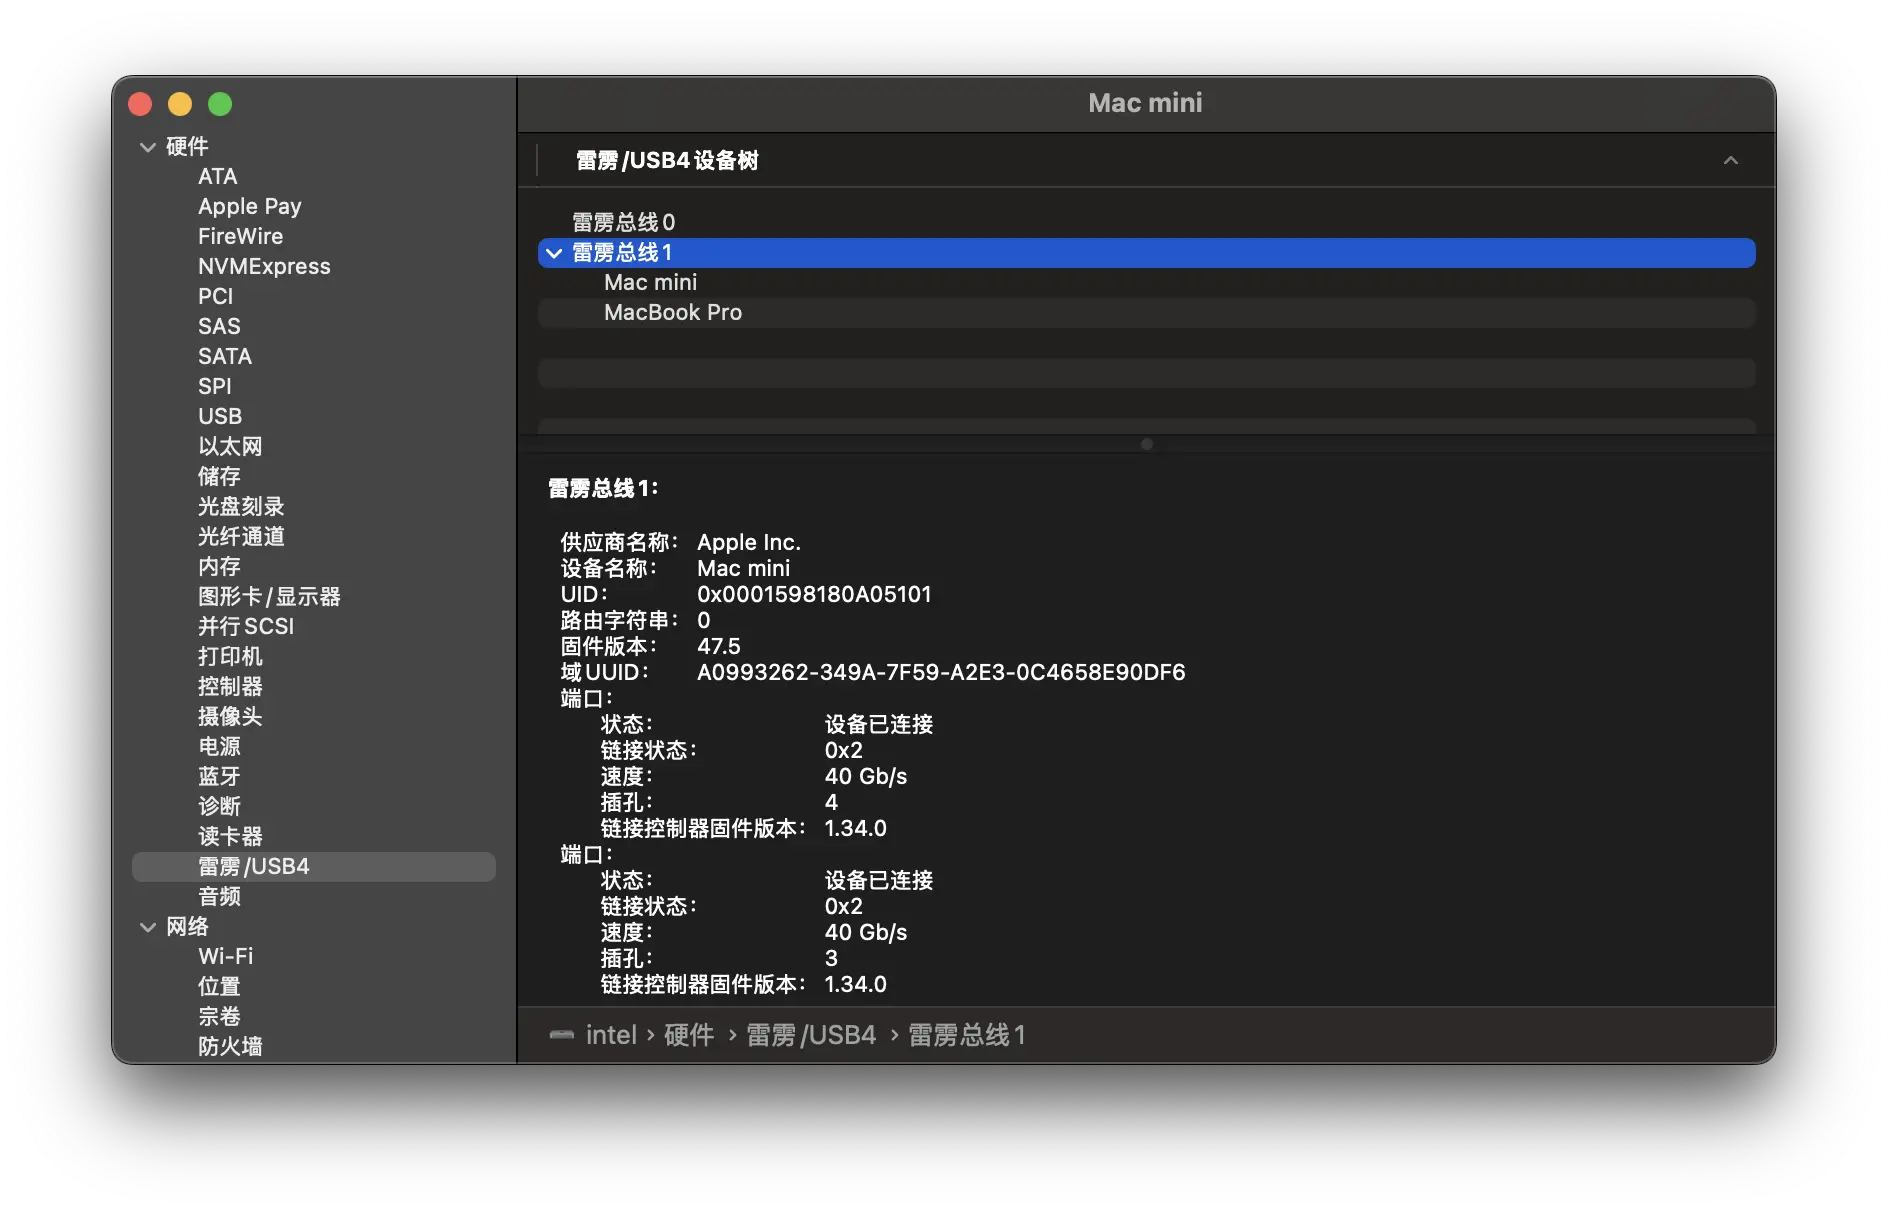Select 防火墙 at the bottom of the sidebar
Viewport: 1888px width, 1212px height.
[x=230, y=1045]
